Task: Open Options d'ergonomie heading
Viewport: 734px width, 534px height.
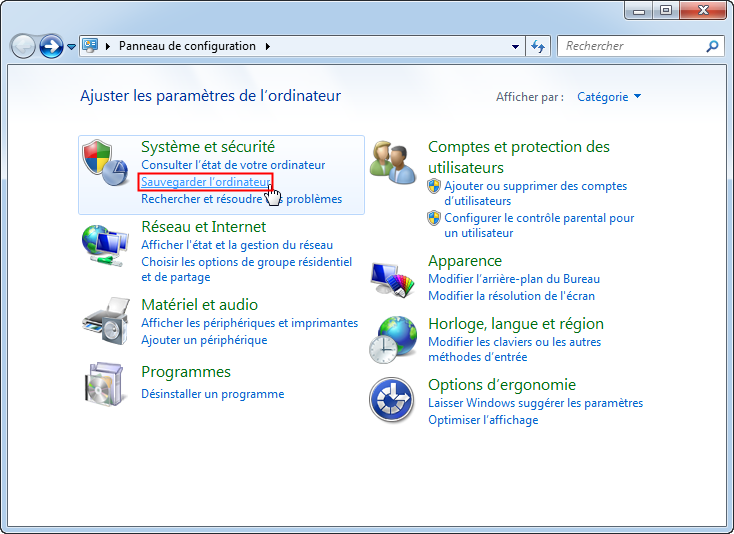Action: (x=502, y=385)
